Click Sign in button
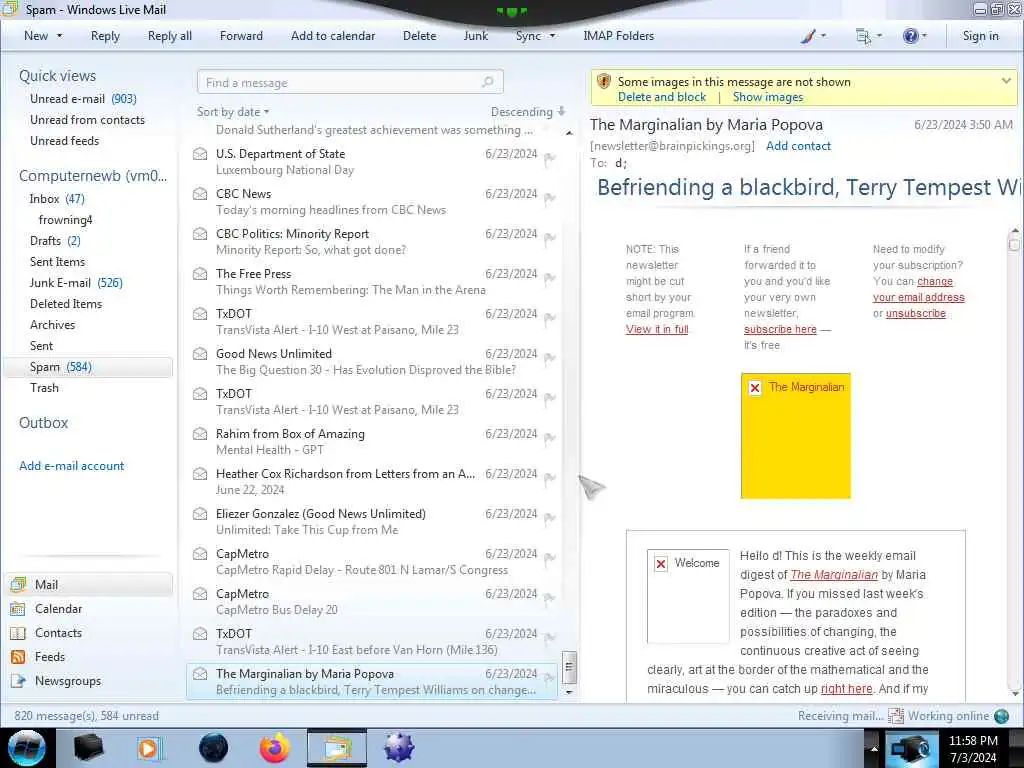1024x768 pixels. [980, 36]
